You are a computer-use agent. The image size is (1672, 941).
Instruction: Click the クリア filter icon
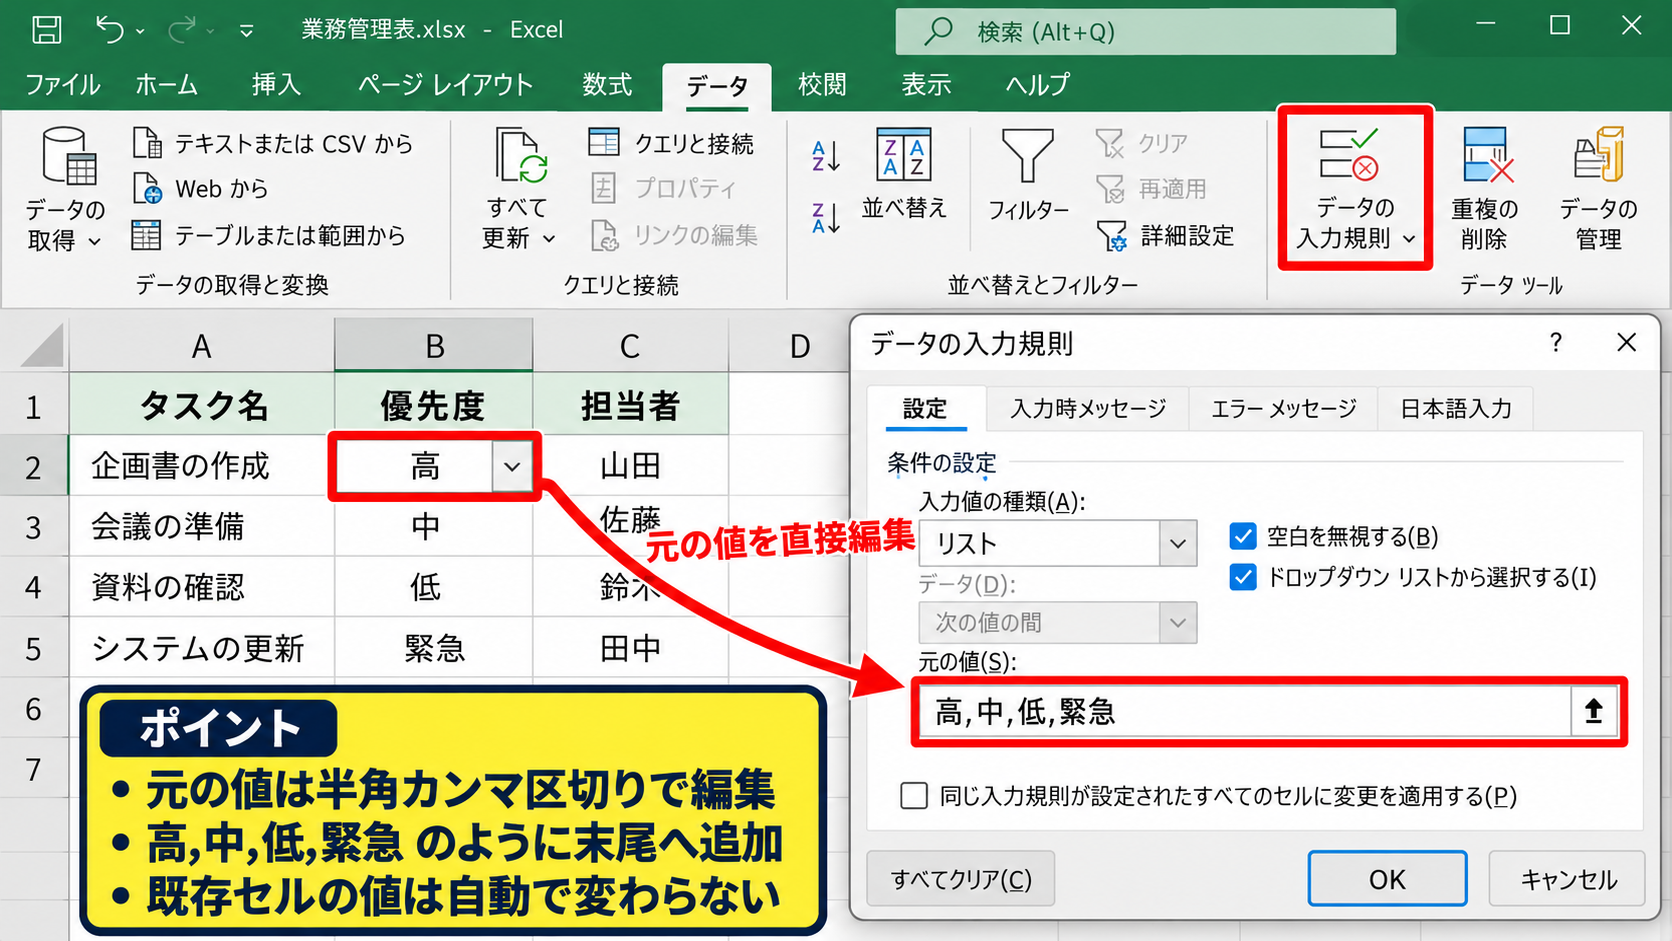coord(1110,143)
